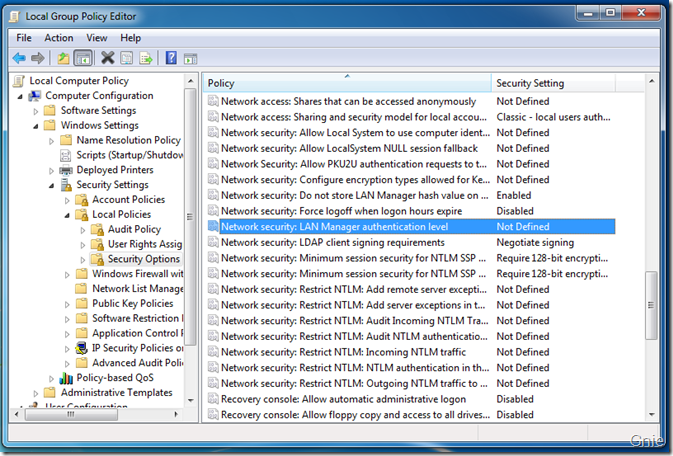Open the View menu
Viewport: 673px width, 456px height.
(97, 38)
